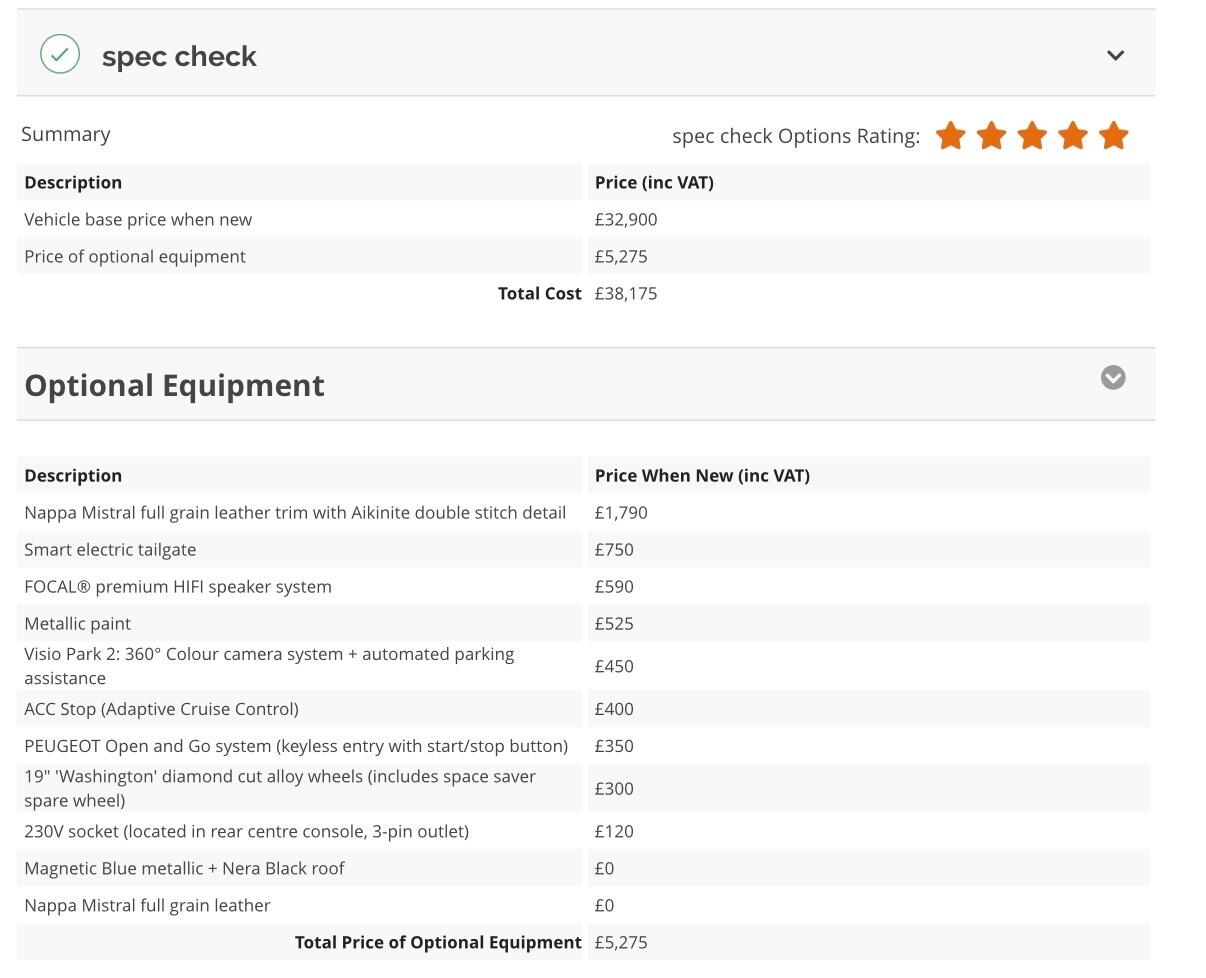Click the fifth orange rating star

[1113, 136]
